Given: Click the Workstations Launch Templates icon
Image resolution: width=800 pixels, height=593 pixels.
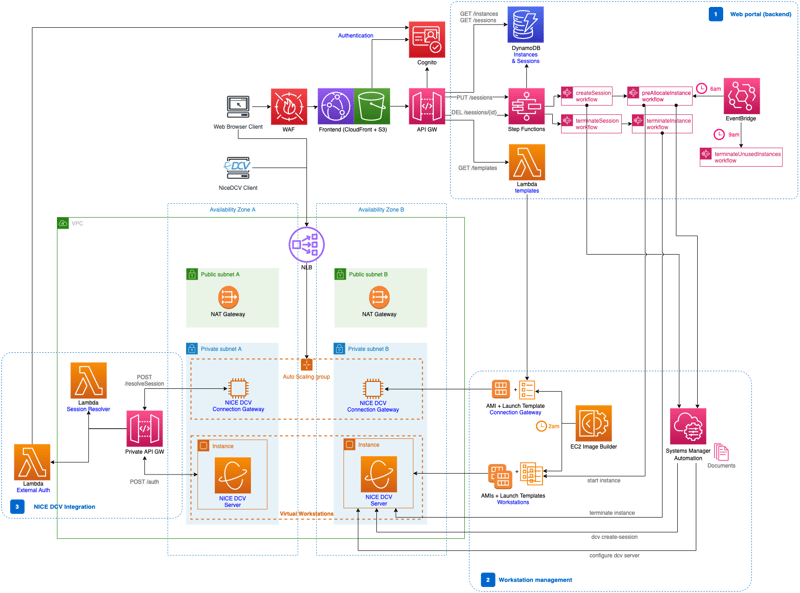Looking at the screenshot, I should click(x=532, y=474).
